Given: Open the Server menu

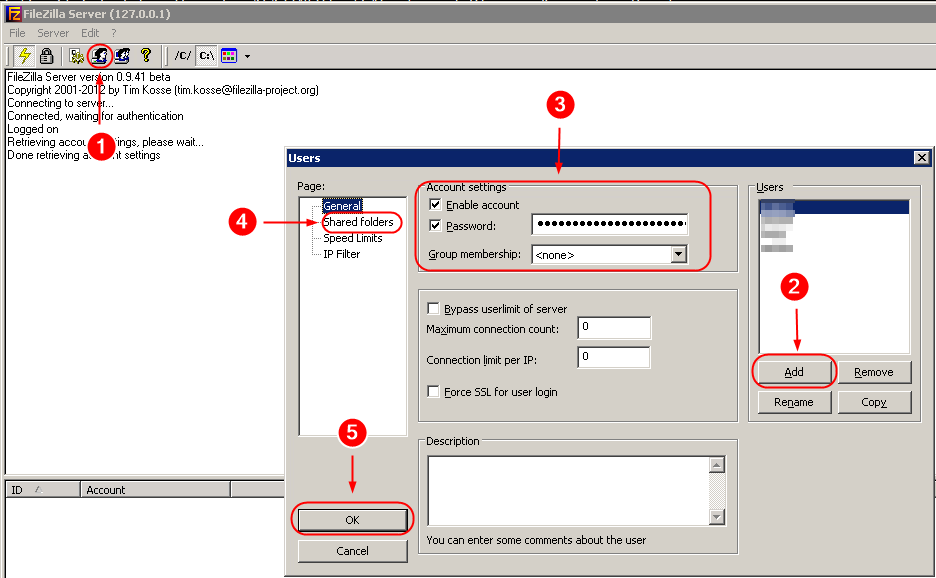Looking at the screenshot, I should tap(53, 33).
